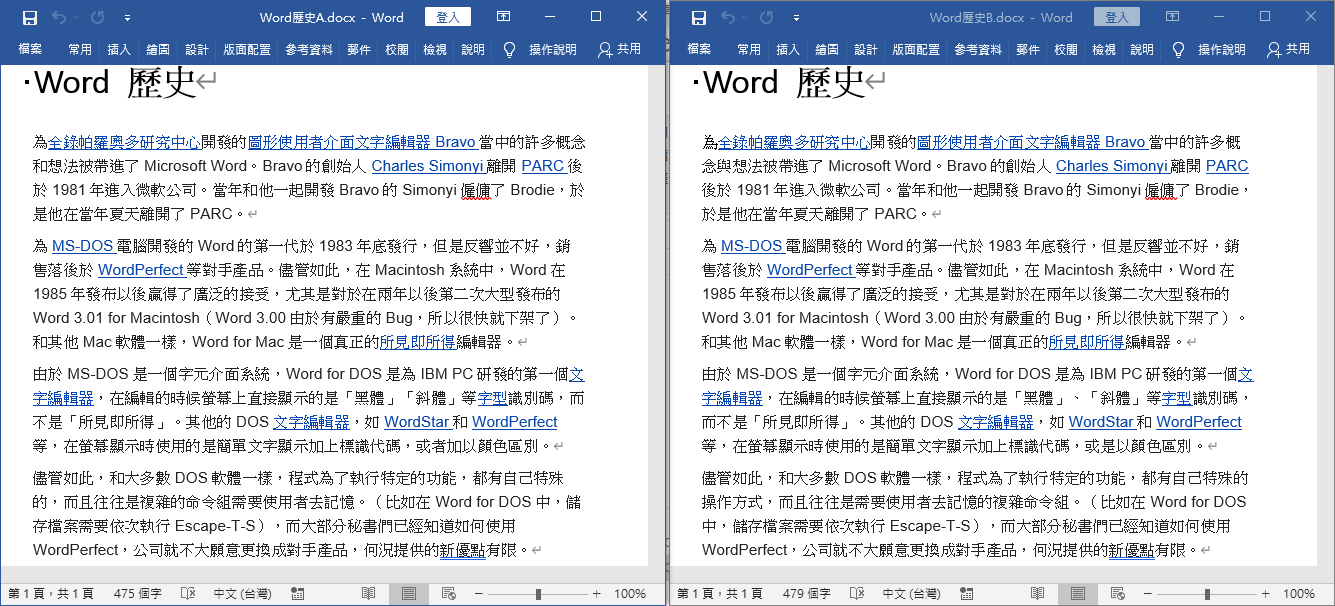Adjust zoom slider handle in Word歷史A
Screen dimensions: 1335x606
pos(538,593)
